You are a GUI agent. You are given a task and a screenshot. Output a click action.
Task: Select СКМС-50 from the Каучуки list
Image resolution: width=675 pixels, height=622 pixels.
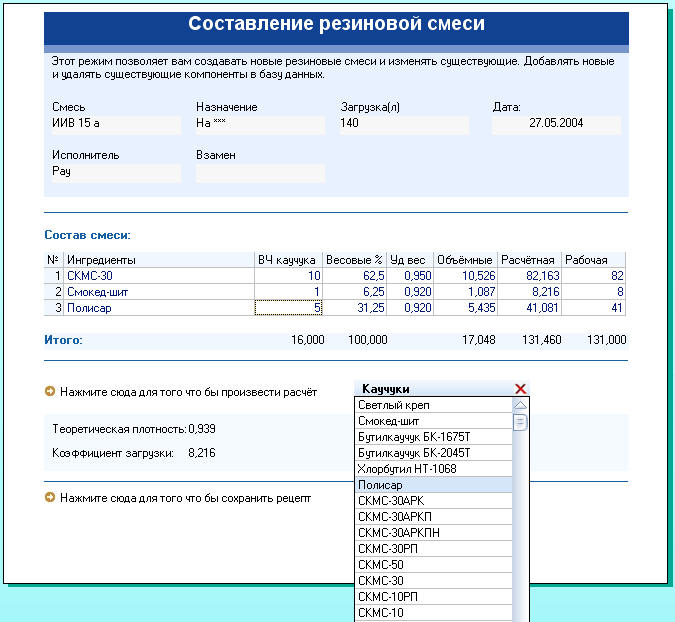pos(434,565)
